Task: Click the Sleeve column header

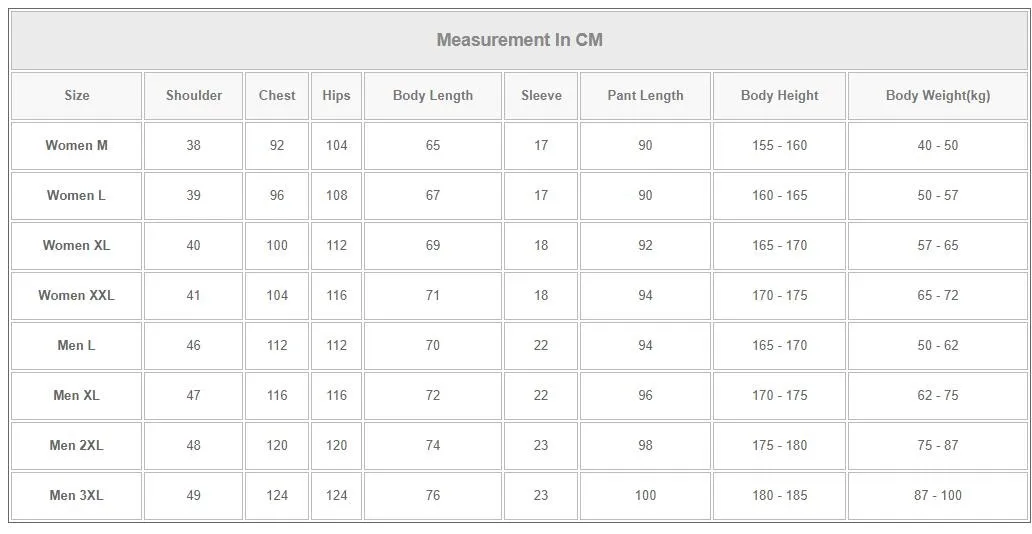Action: [x=541, y=96]
